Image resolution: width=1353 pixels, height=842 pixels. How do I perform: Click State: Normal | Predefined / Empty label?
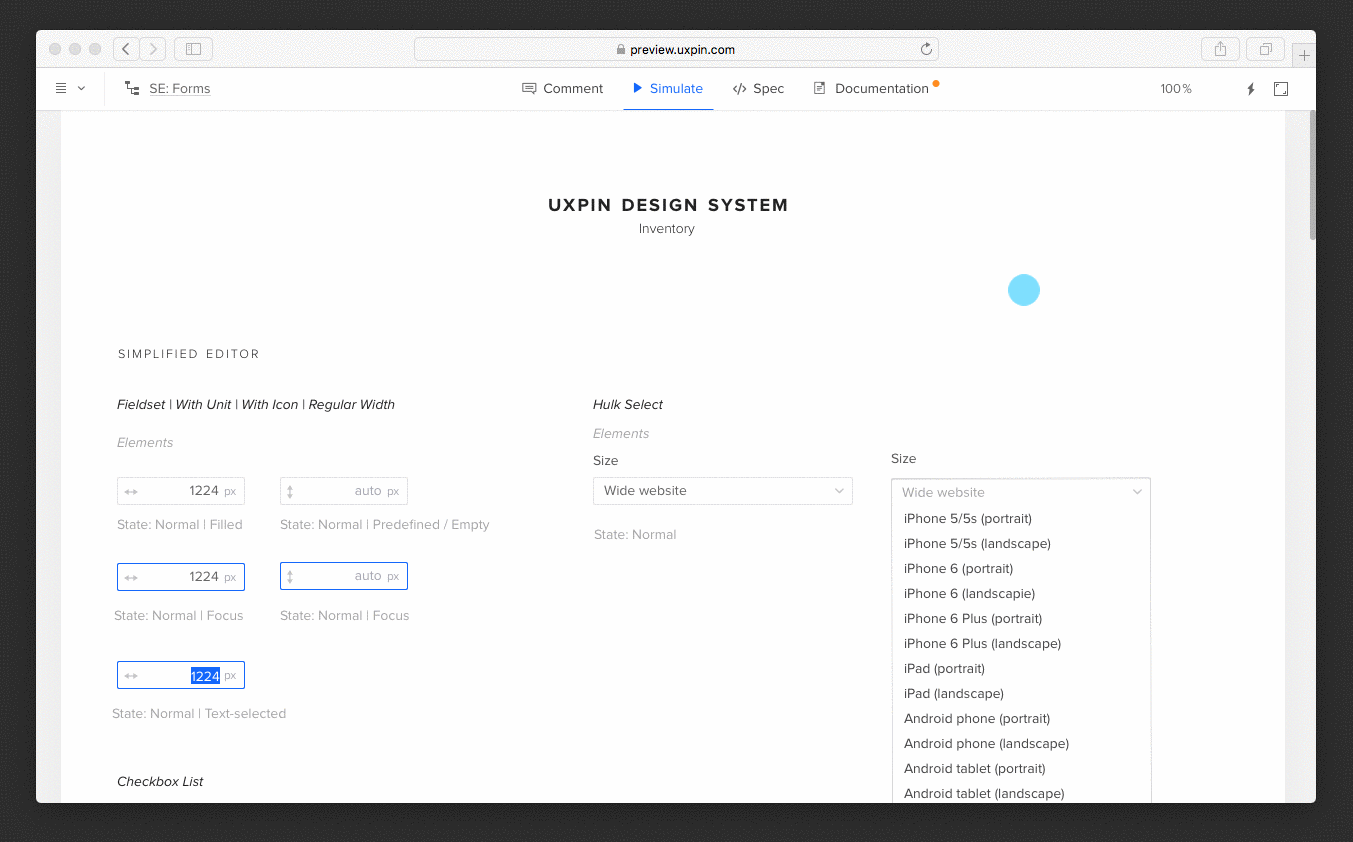[385, 525]
